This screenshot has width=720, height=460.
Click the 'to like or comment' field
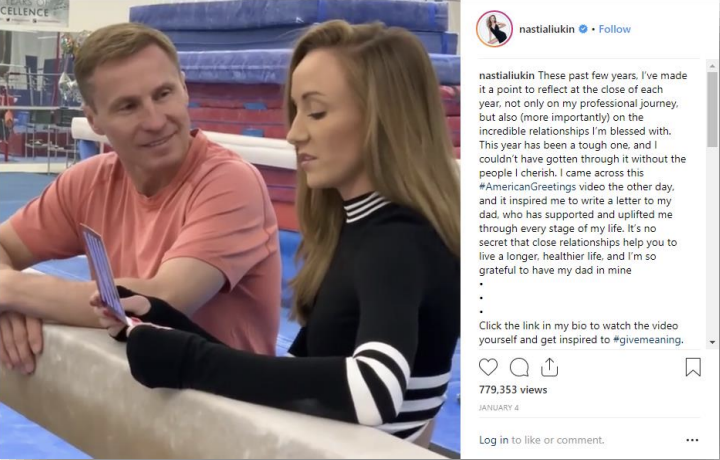pyautogui.click(x=557, y=440)
